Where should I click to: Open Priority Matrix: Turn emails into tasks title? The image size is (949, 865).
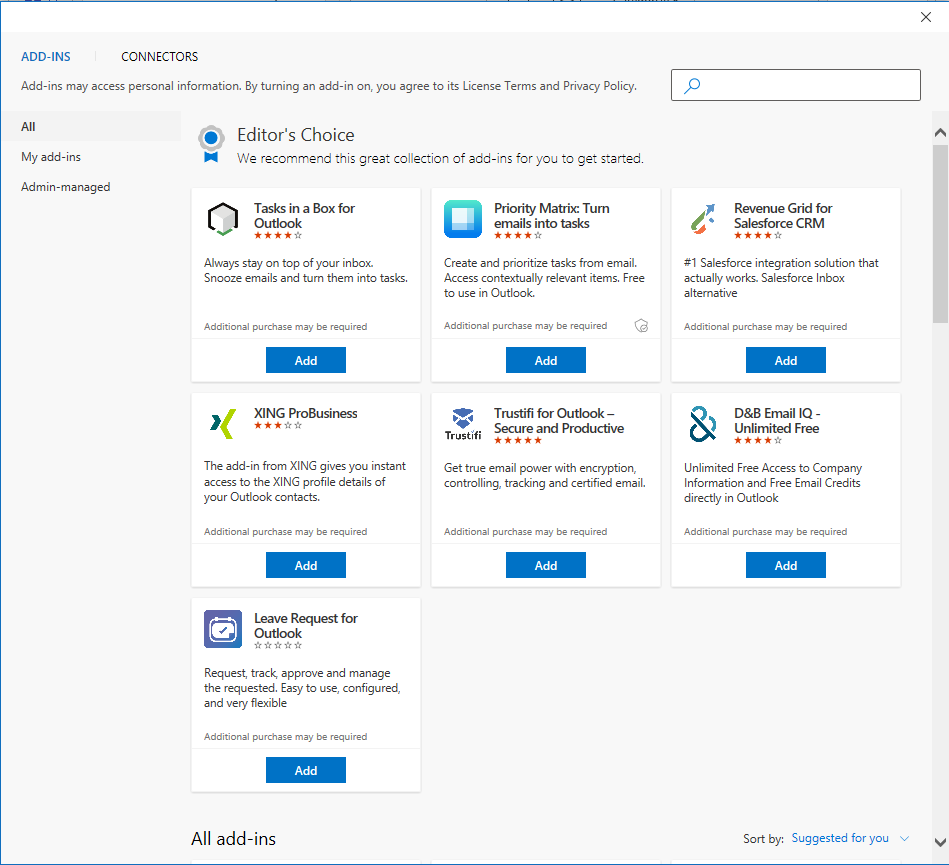coord(552,215)
